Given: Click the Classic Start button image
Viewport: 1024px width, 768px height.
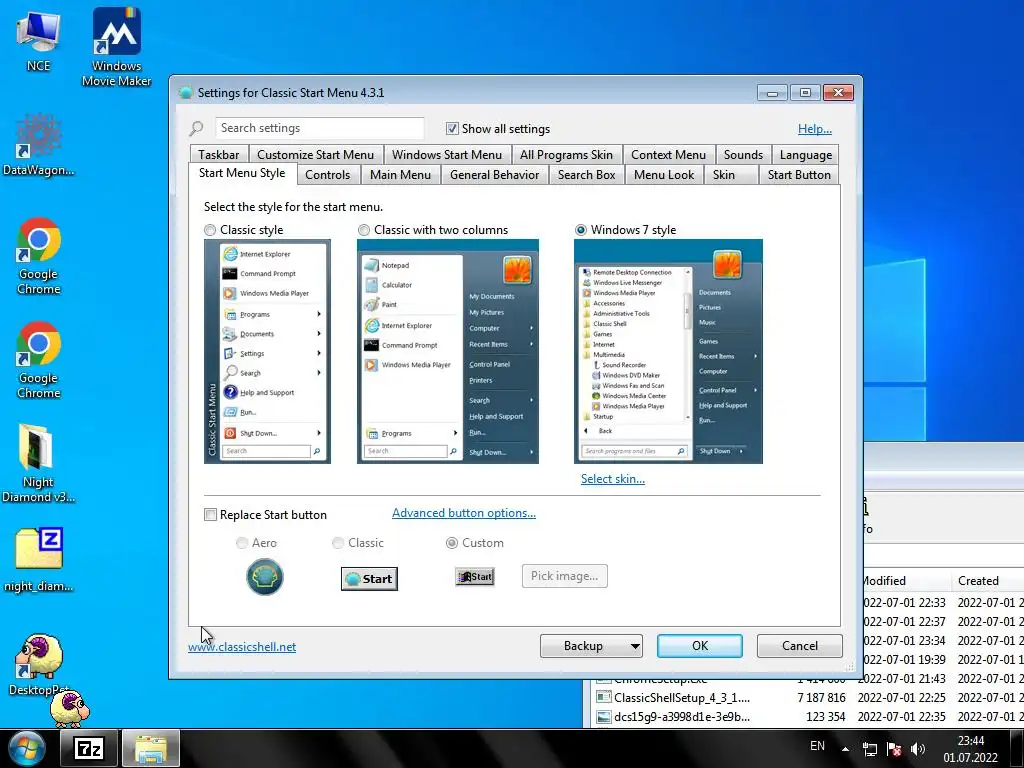Looking at the screenshot, I should [x=369, y=579].
